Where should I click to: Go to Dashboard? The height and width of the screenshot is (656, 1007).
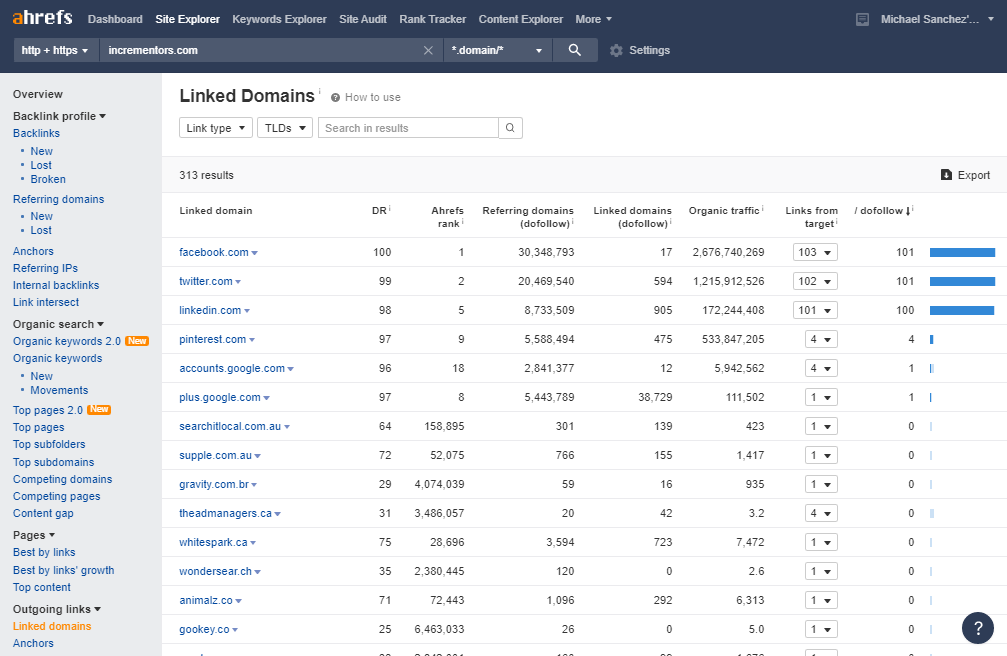coord(115,19)
